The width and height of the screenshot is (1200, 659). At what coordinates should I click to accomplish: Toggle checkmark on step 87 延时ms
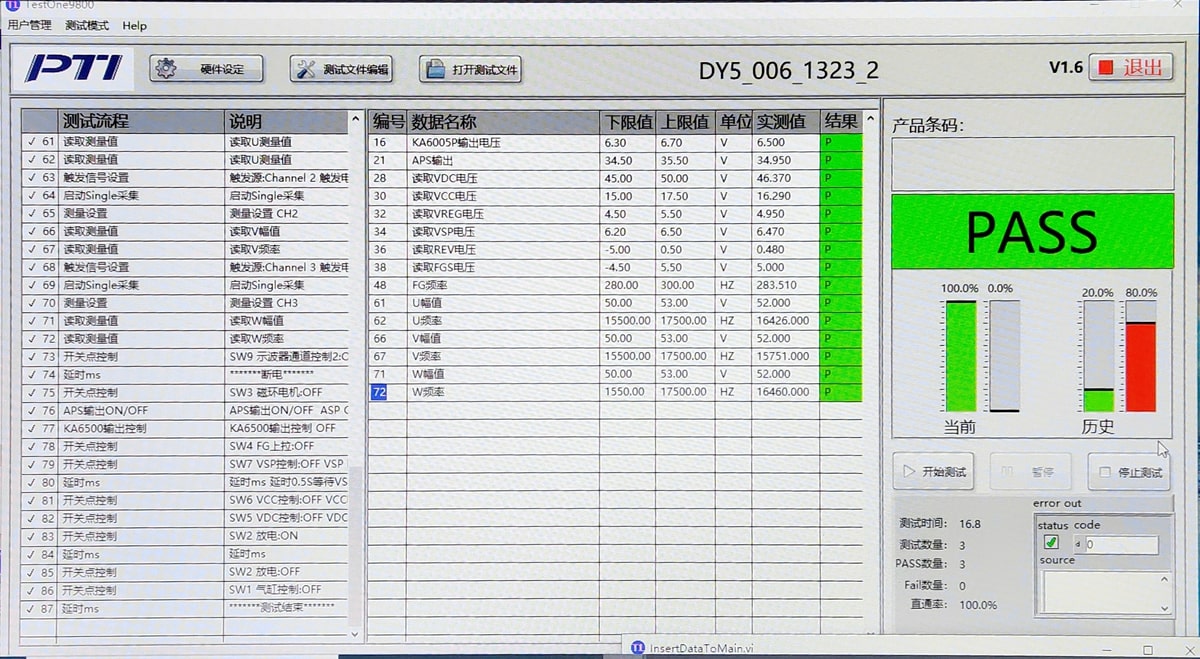pos(31,608)
